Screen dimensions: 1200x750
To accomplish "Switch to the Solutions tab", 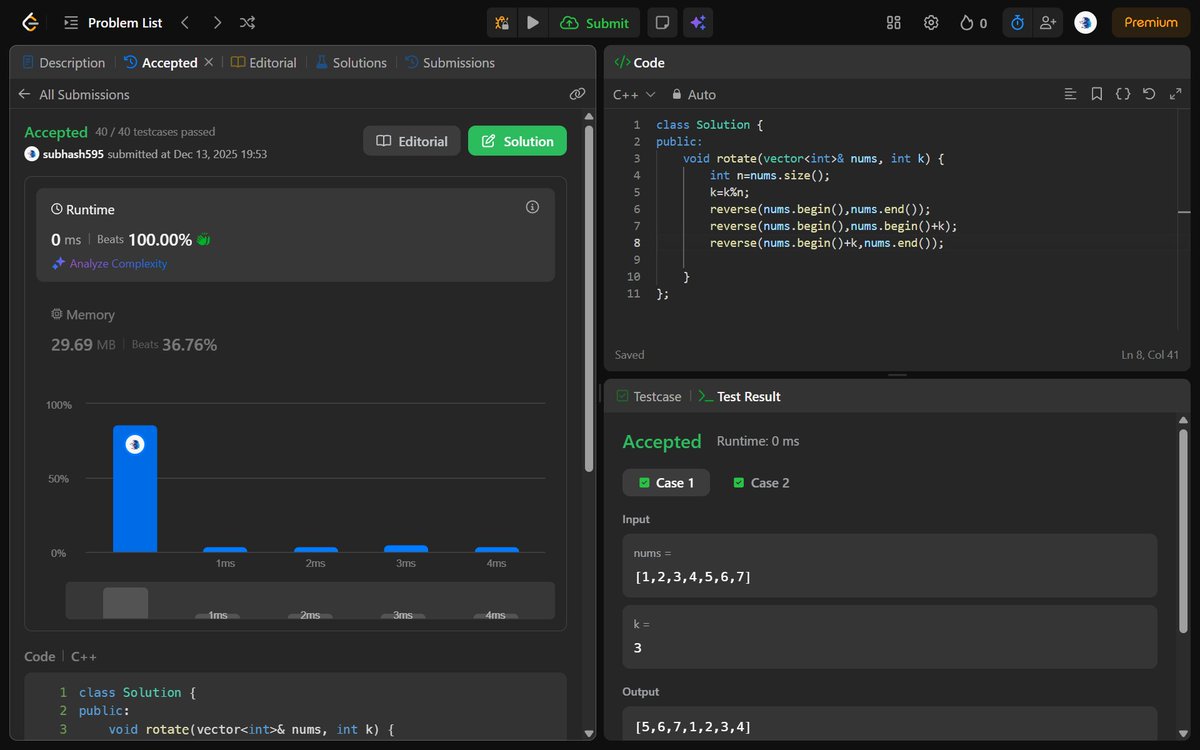I will 351,62.
